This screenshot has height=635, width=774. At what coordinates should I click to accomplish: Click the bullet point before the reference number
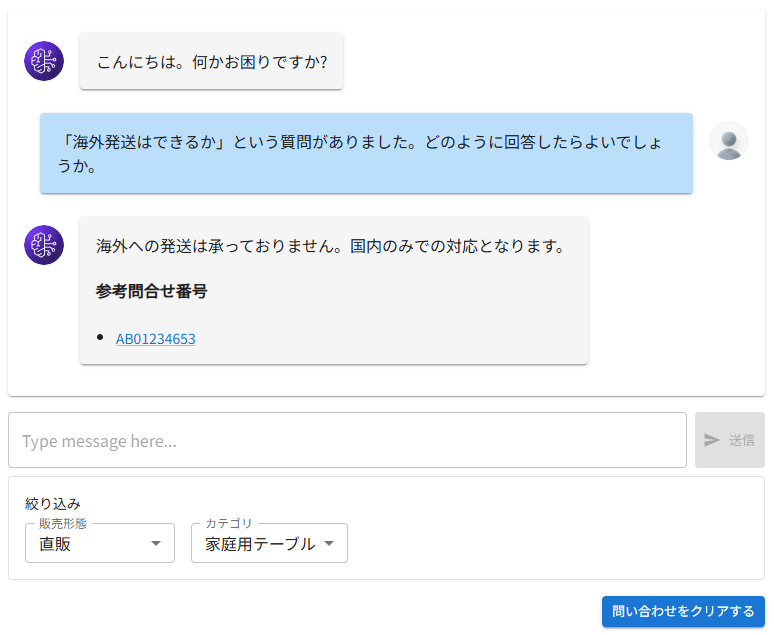pyautogui.click(x=100, y=337)
